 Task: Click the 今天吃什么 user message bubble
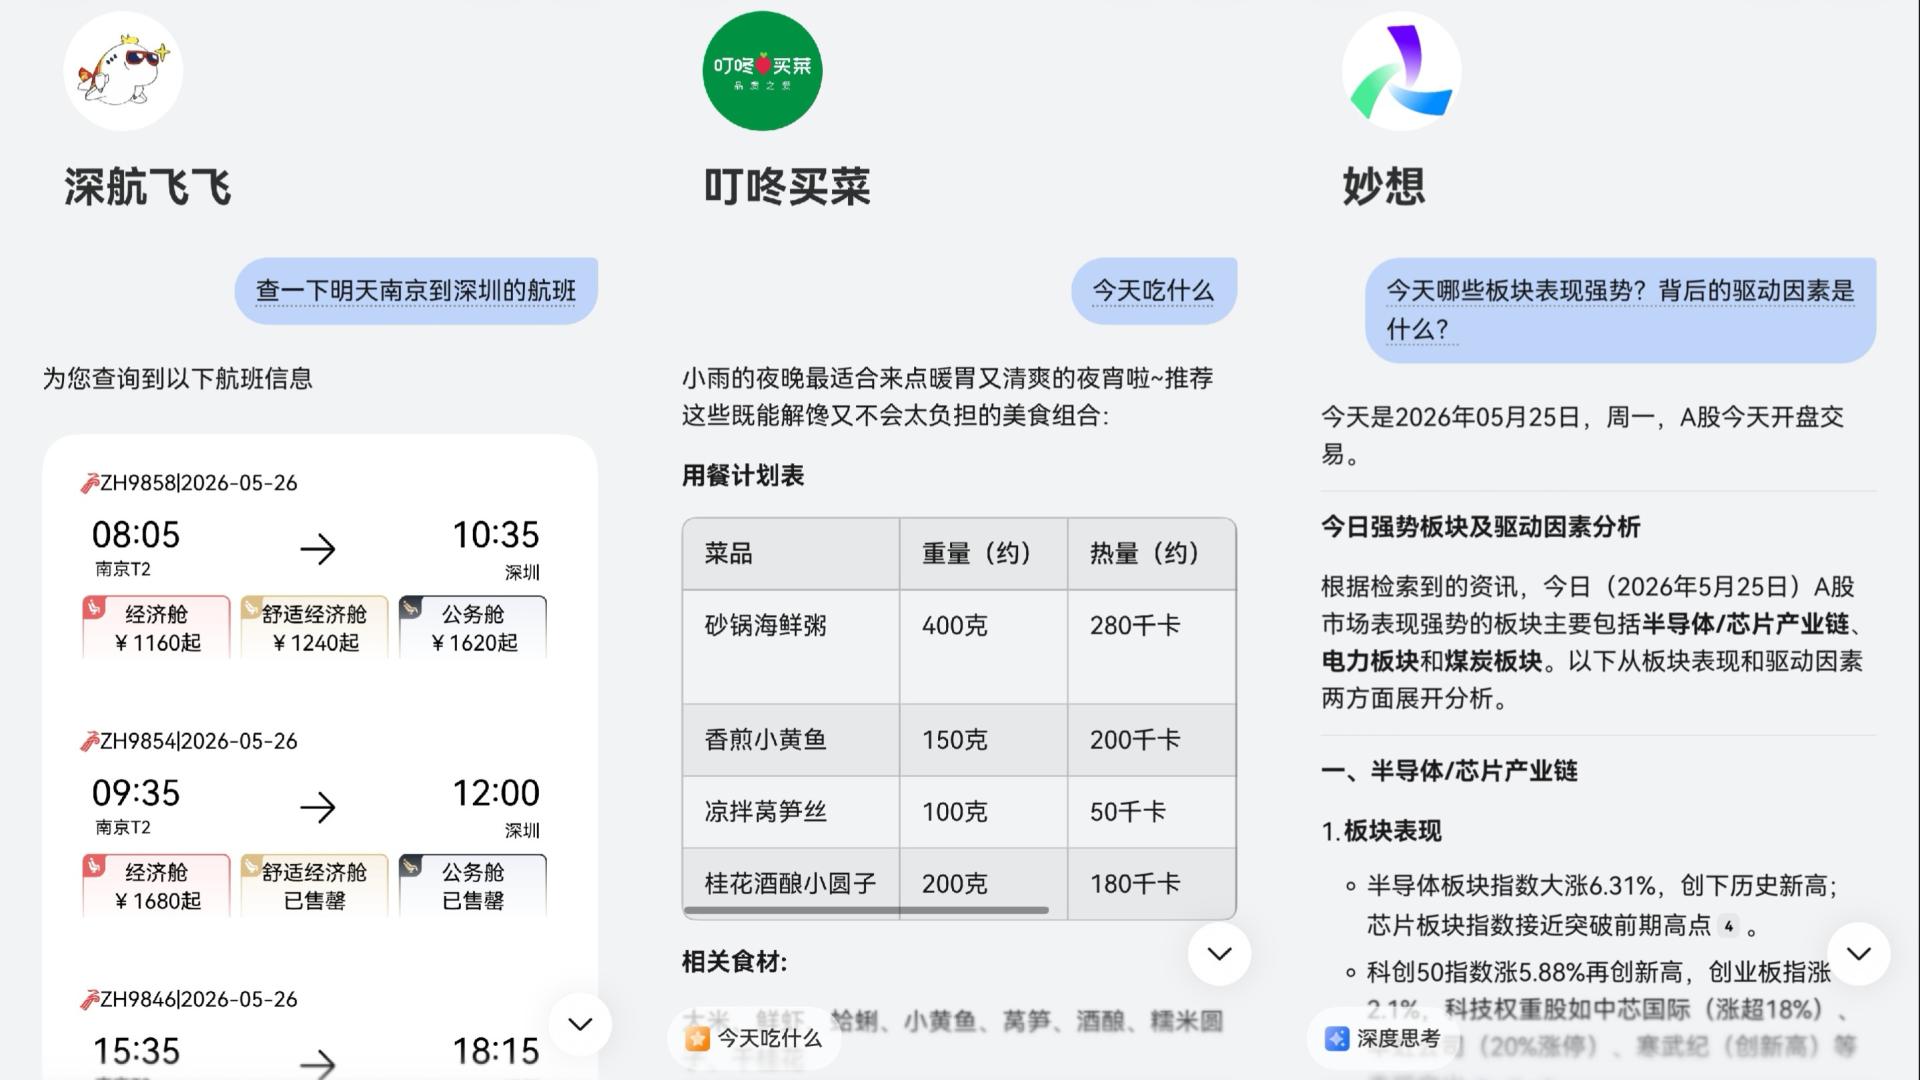1154,291
